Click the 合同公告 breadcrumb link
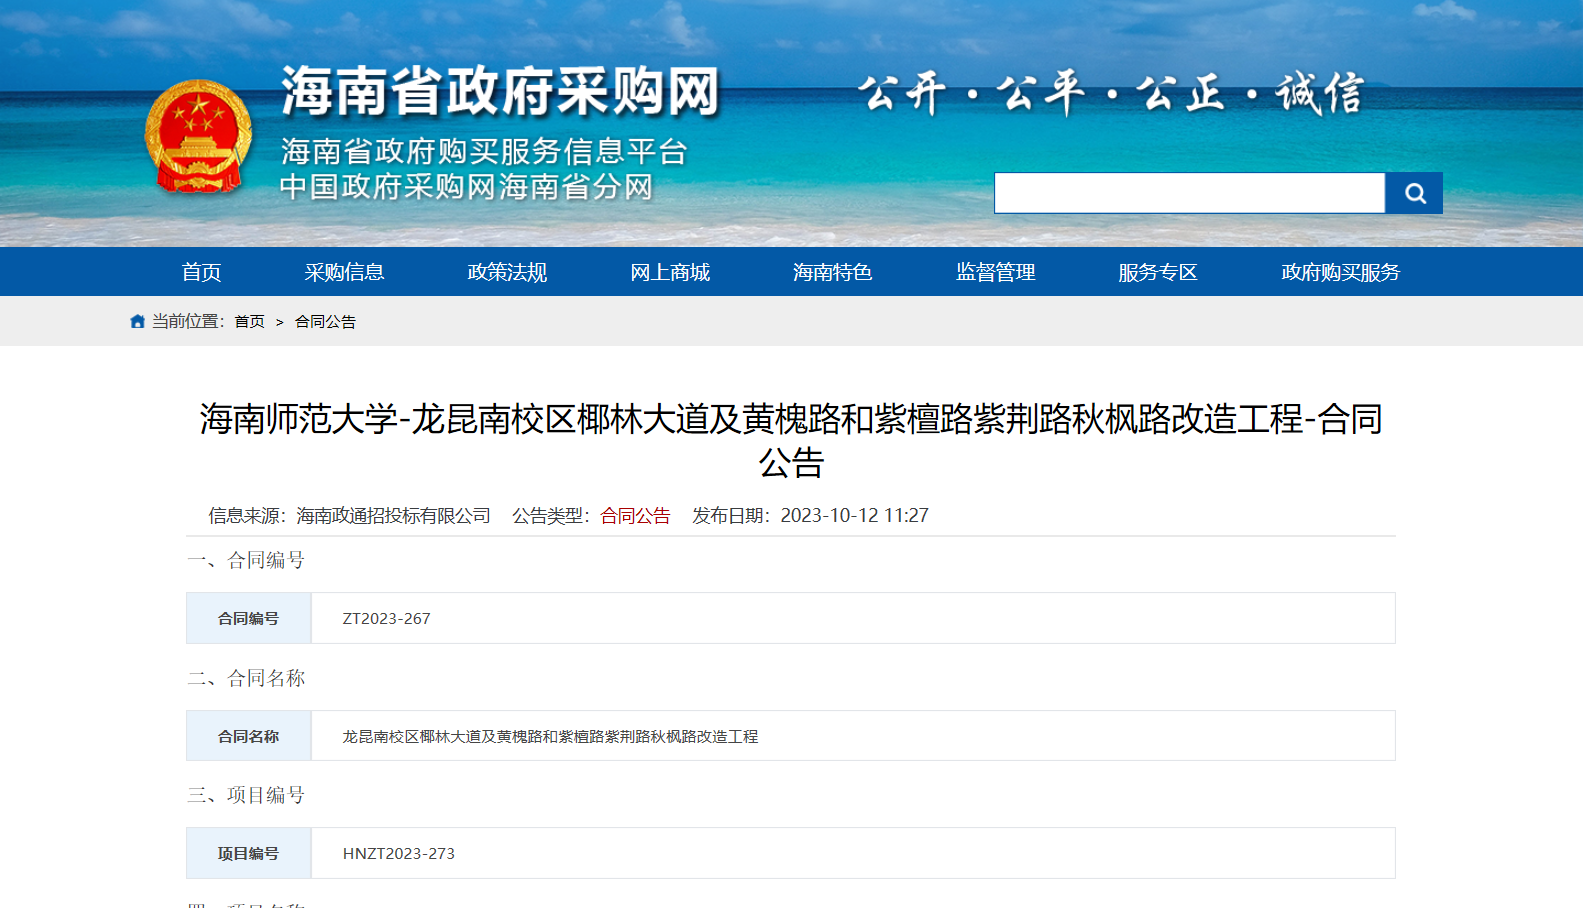This screenshot has width=1585, height=908. click(325, 321)
